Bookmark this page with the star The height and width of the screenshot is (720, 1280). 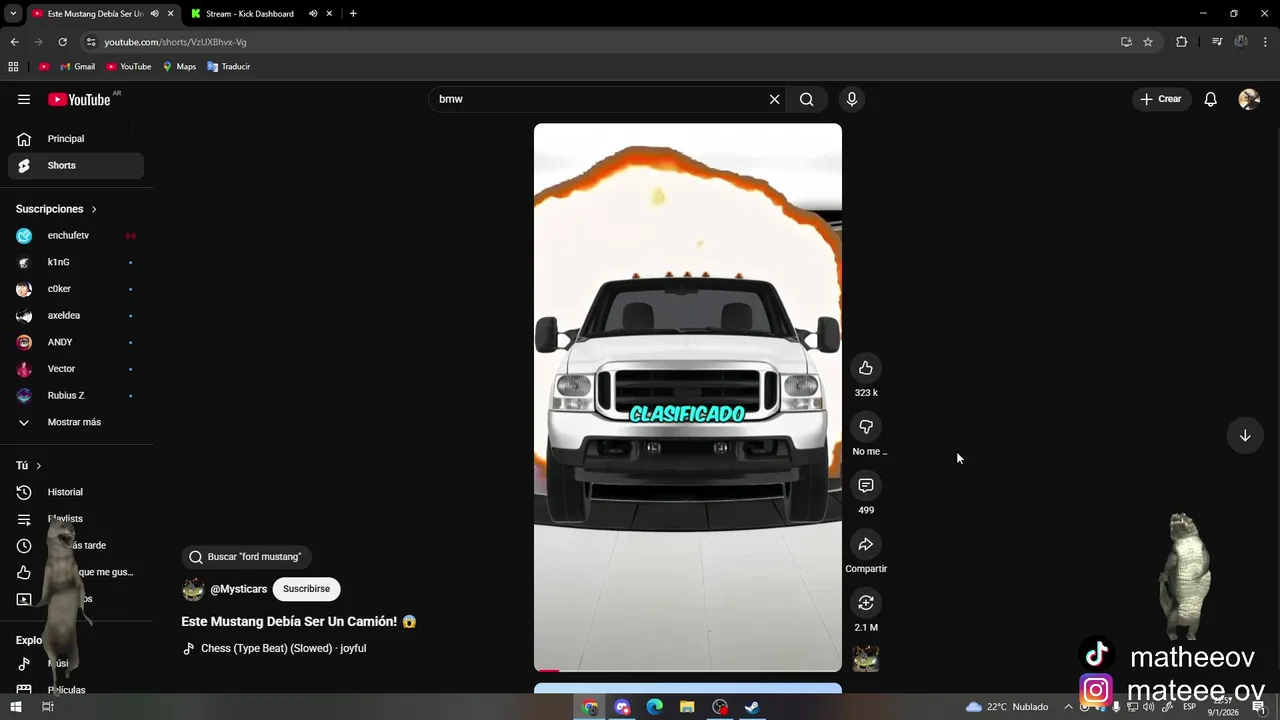click(x=1148, y=42)
